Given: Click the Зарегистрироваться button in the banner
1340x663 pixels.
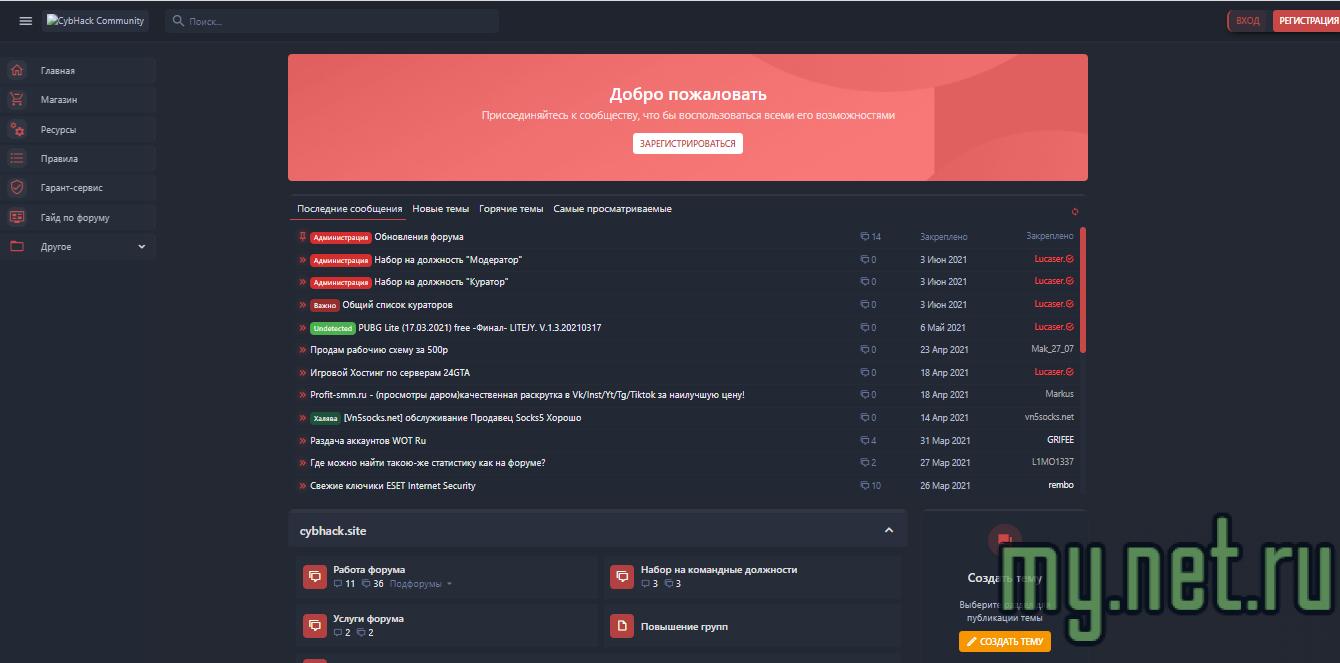Looking at the screenshot, I should coord(687,143).
